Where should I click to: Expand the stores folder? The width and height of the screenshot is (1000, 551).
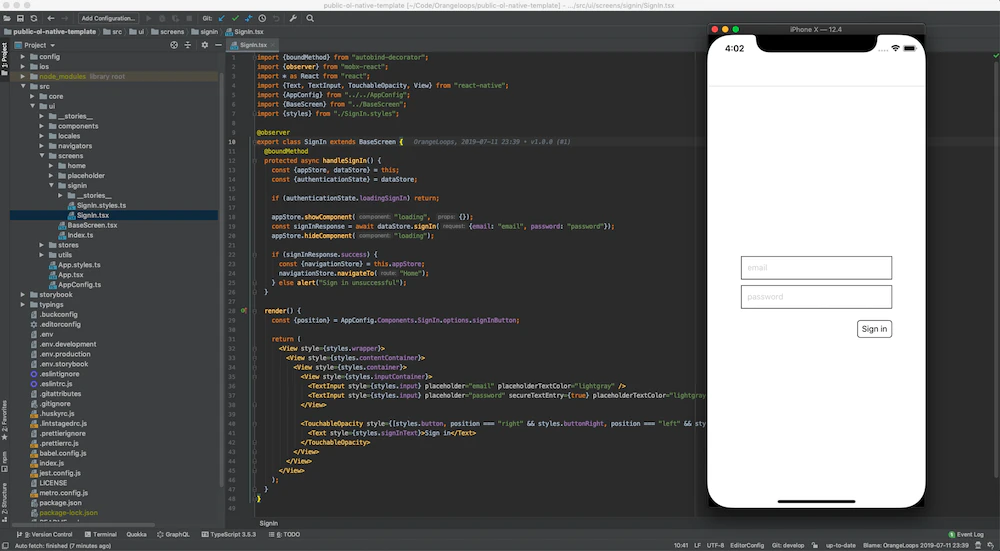(x=42, y=245)
